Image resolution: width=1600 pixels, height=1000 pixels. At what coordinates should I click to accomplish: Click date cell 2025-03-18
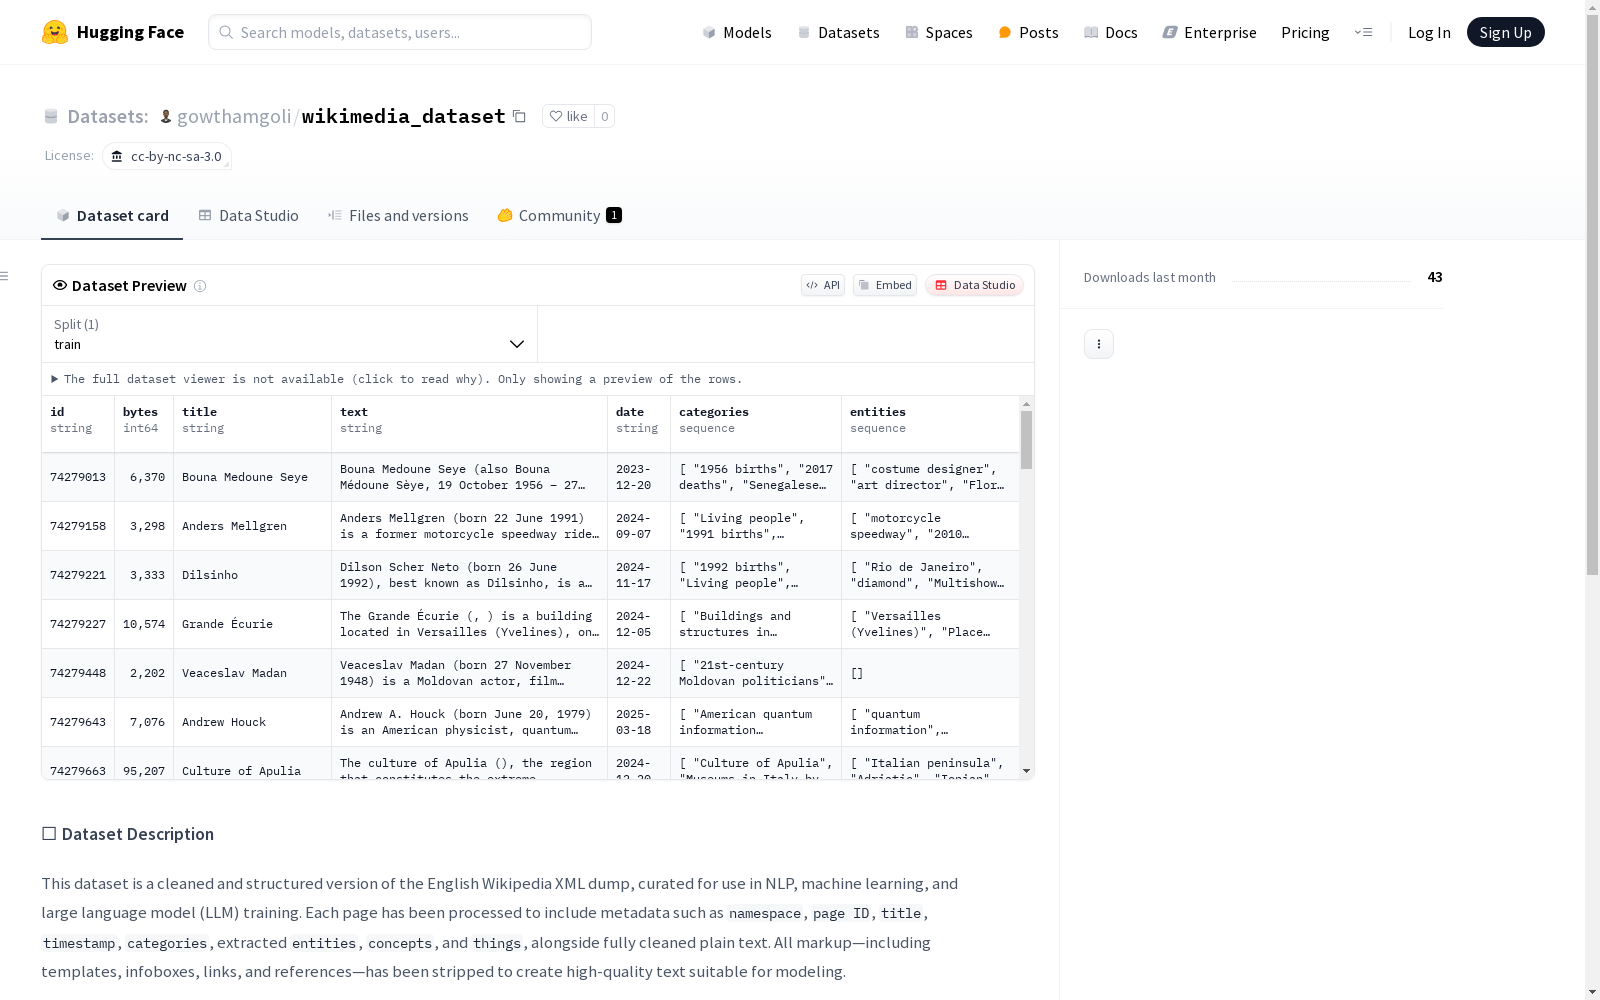click(639, 722)
